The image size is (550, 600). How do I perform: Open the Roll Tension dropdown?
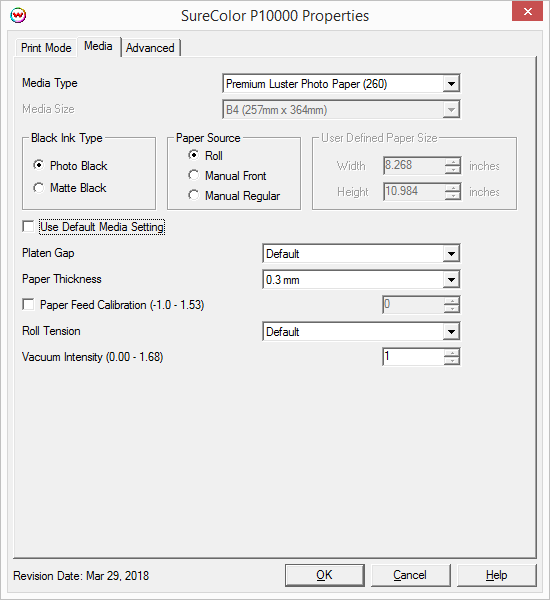click(451, 331)
